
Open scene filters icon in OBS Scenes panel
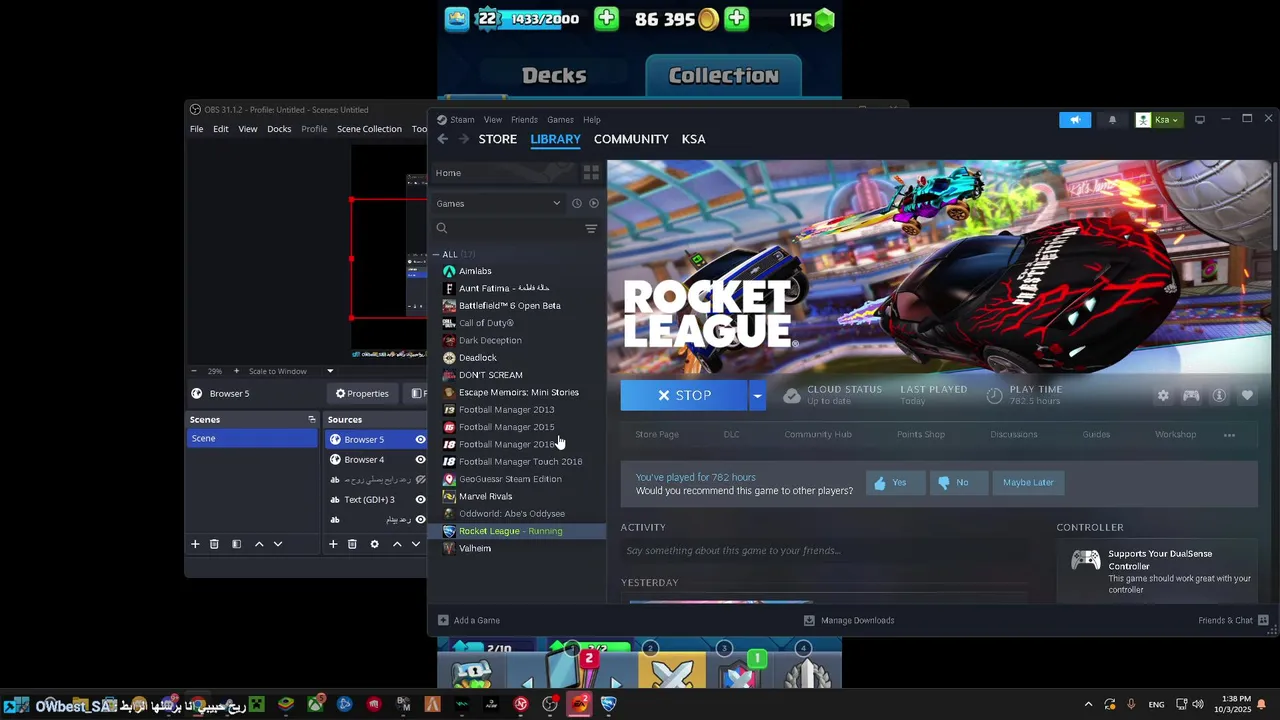pyautogui.click(x=236, y=544)
